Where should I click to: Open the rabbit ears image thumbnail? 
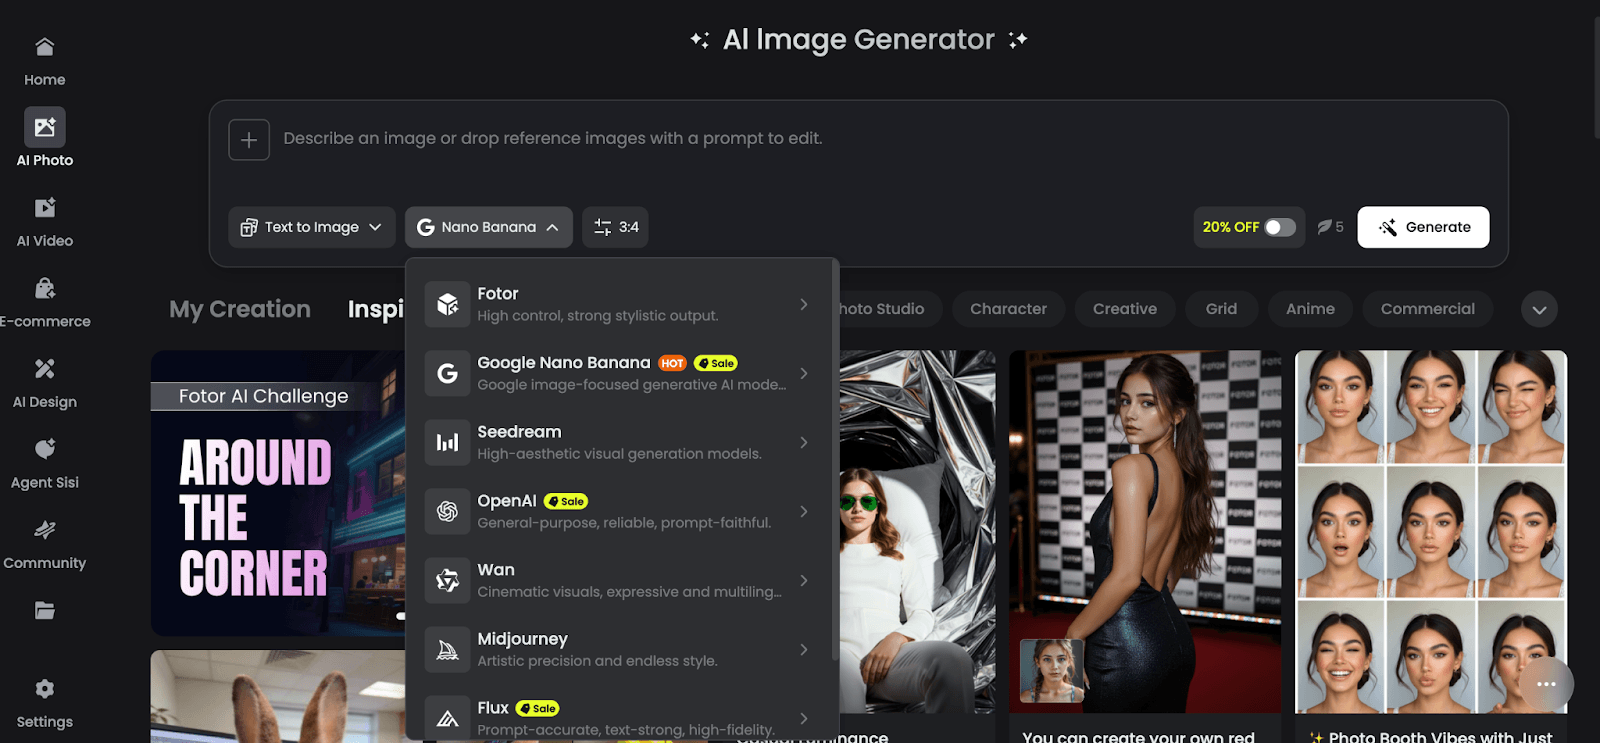(x=278, y=696)
